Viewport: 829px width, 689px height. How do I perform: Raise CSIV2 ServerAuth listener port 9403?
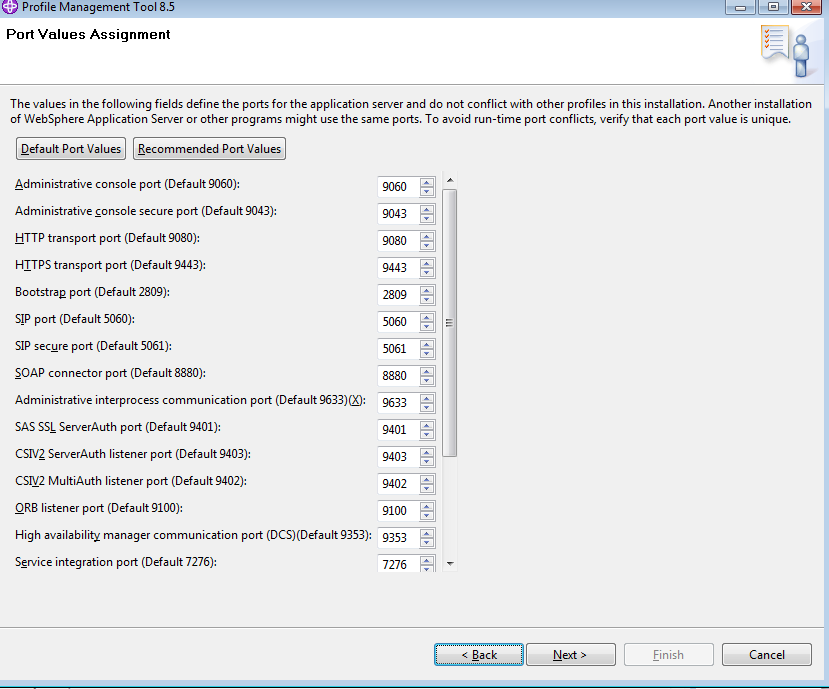tap(427, 452)
